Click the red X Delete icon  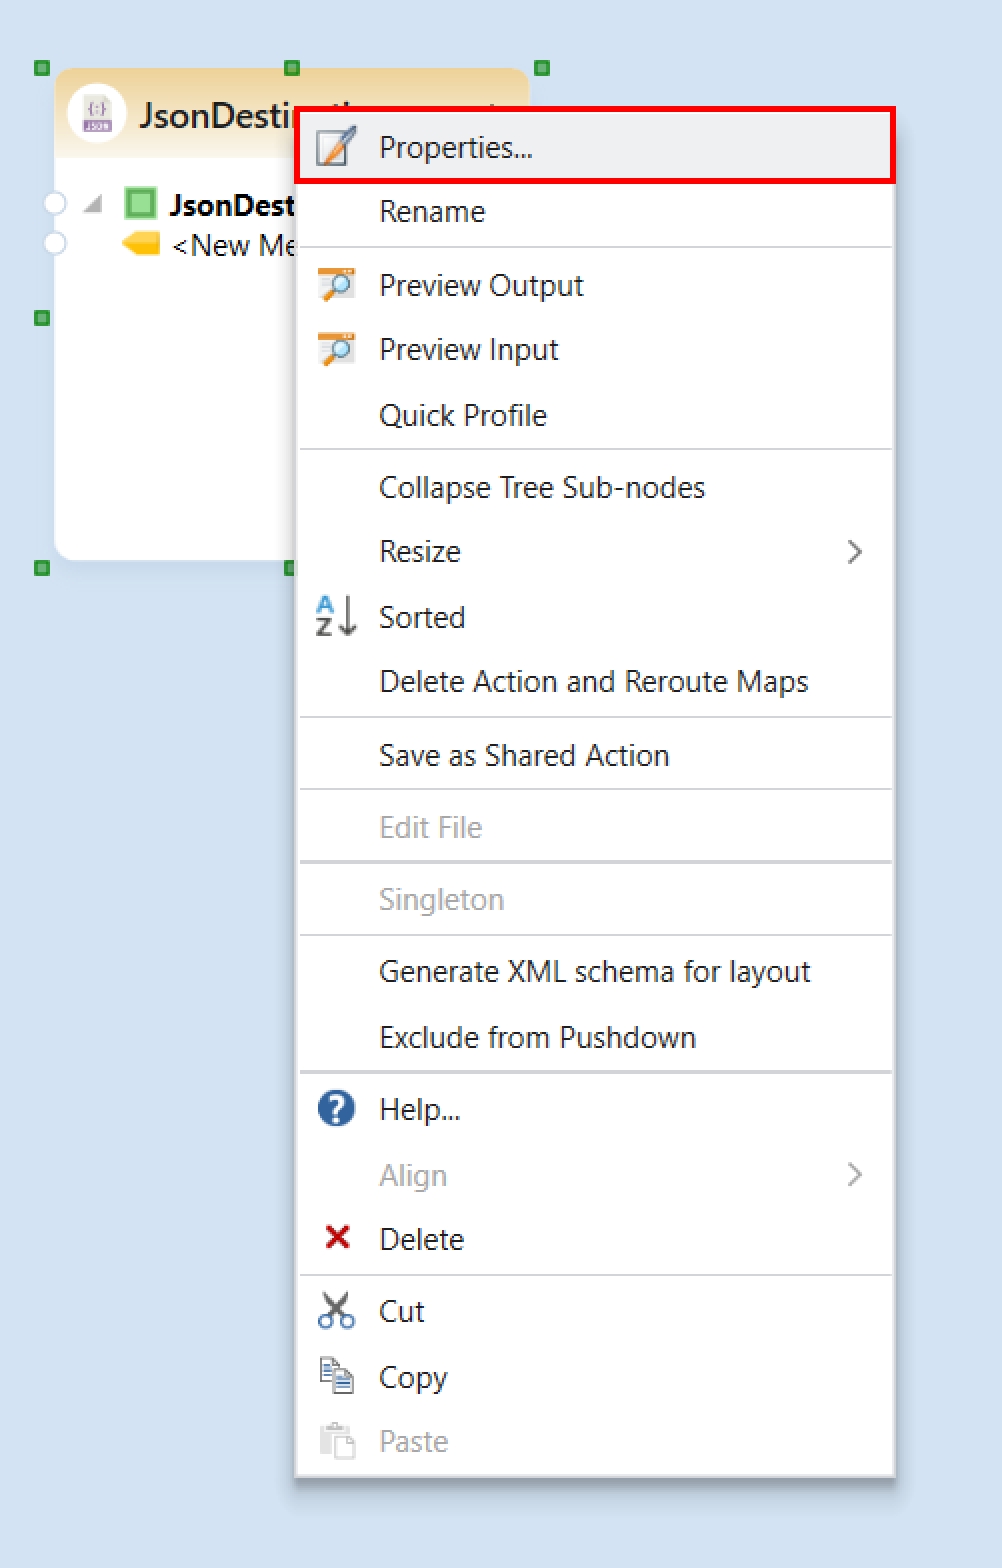[x=337, y=1238]
